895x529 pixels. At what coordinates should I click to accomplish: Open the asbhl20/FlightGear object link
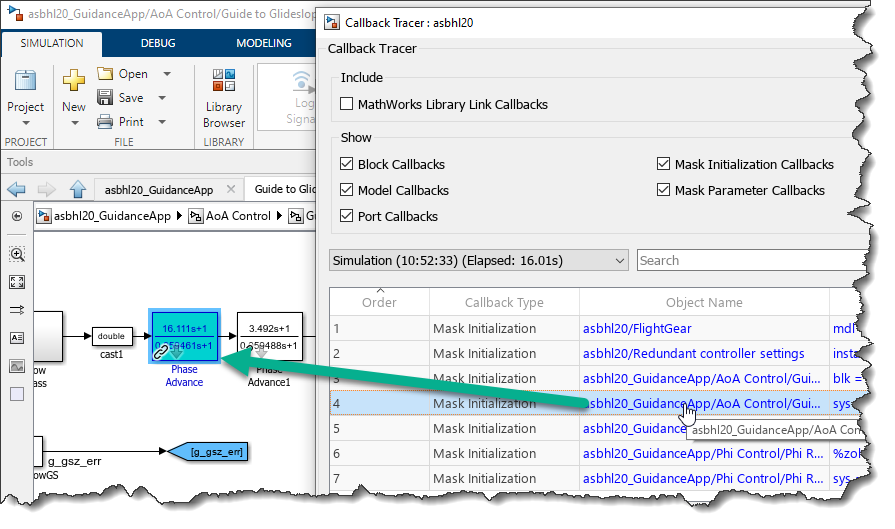pos(636,328)
